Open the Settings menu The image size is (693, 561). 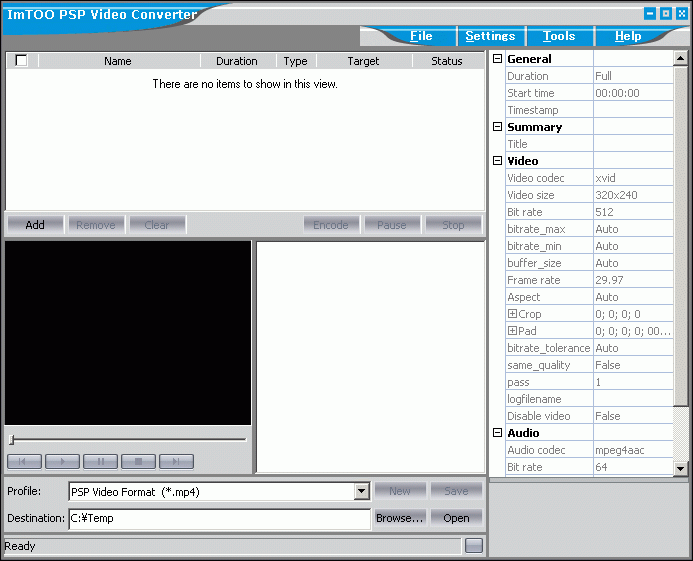tap(490, 36)
